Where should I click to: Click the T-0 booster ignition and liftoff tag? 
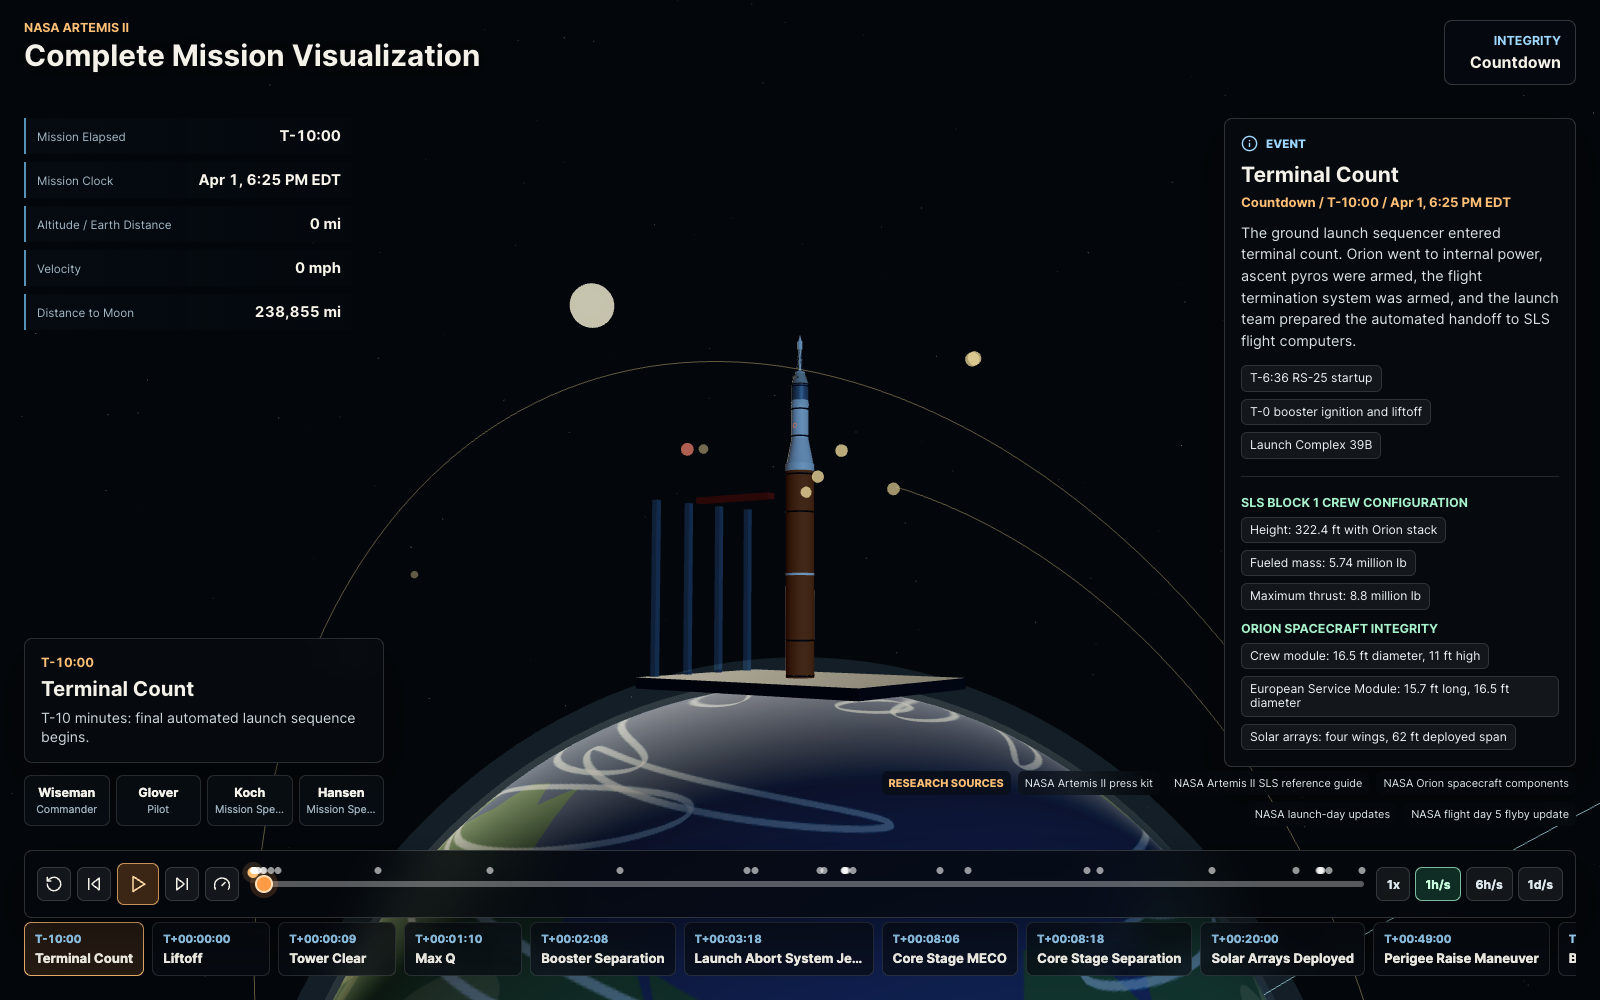coord(1336,412)
